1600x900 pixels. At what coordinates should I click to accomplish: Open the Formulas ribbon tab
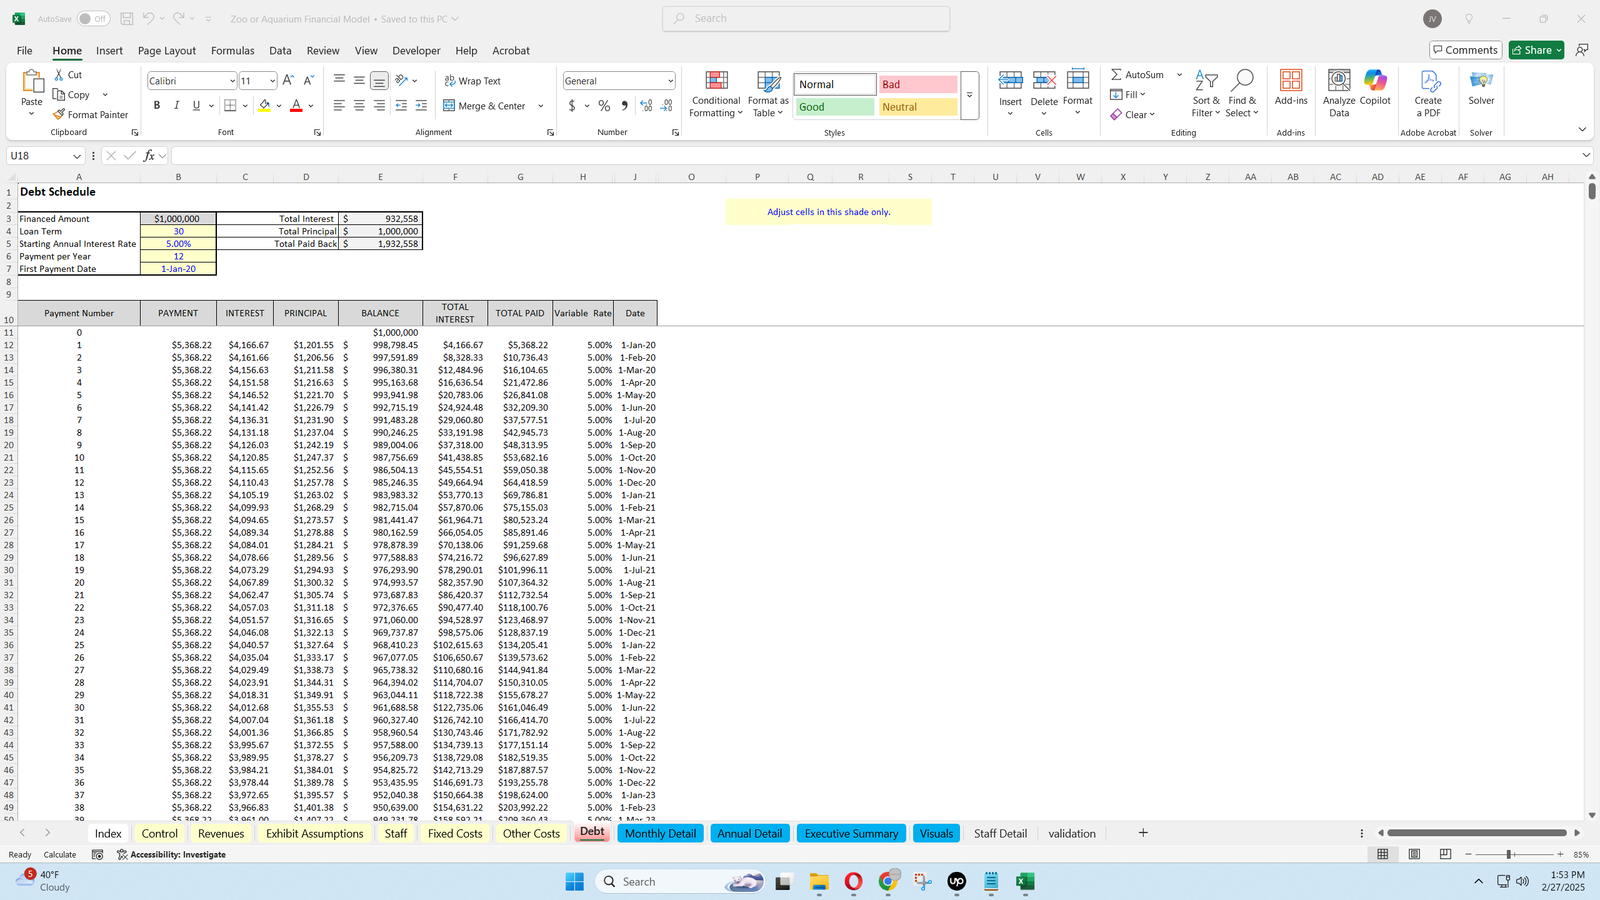click(232, 51)
